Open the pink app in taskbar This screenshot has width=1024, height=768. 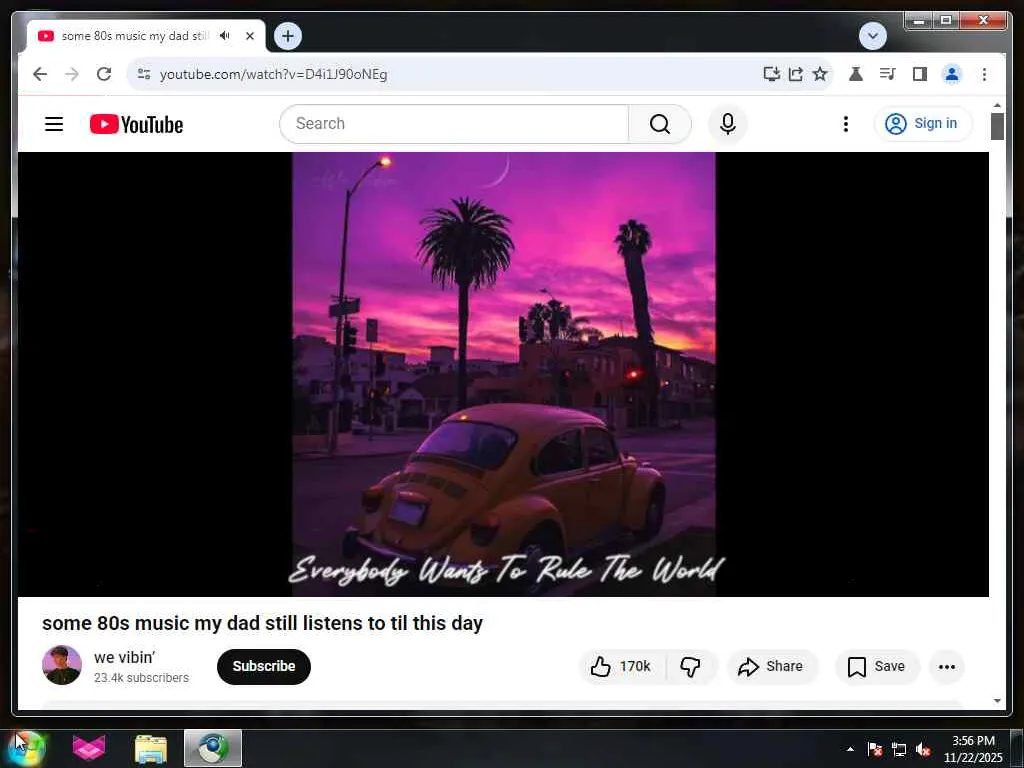tap(89, 748)
